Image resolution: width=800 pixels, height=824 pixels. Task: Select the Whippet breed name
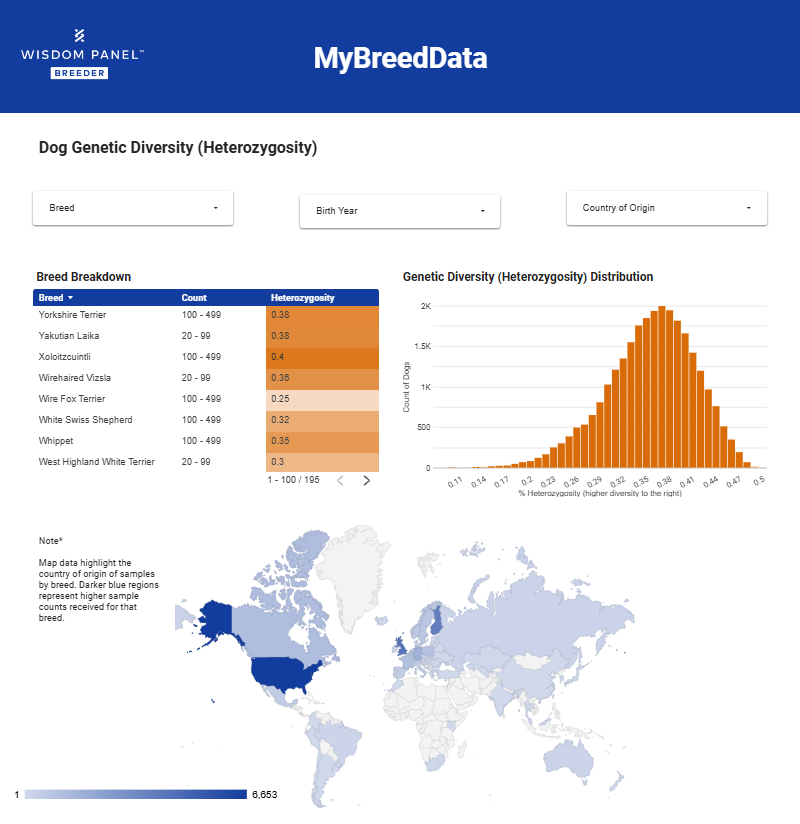tap(56, 441)
